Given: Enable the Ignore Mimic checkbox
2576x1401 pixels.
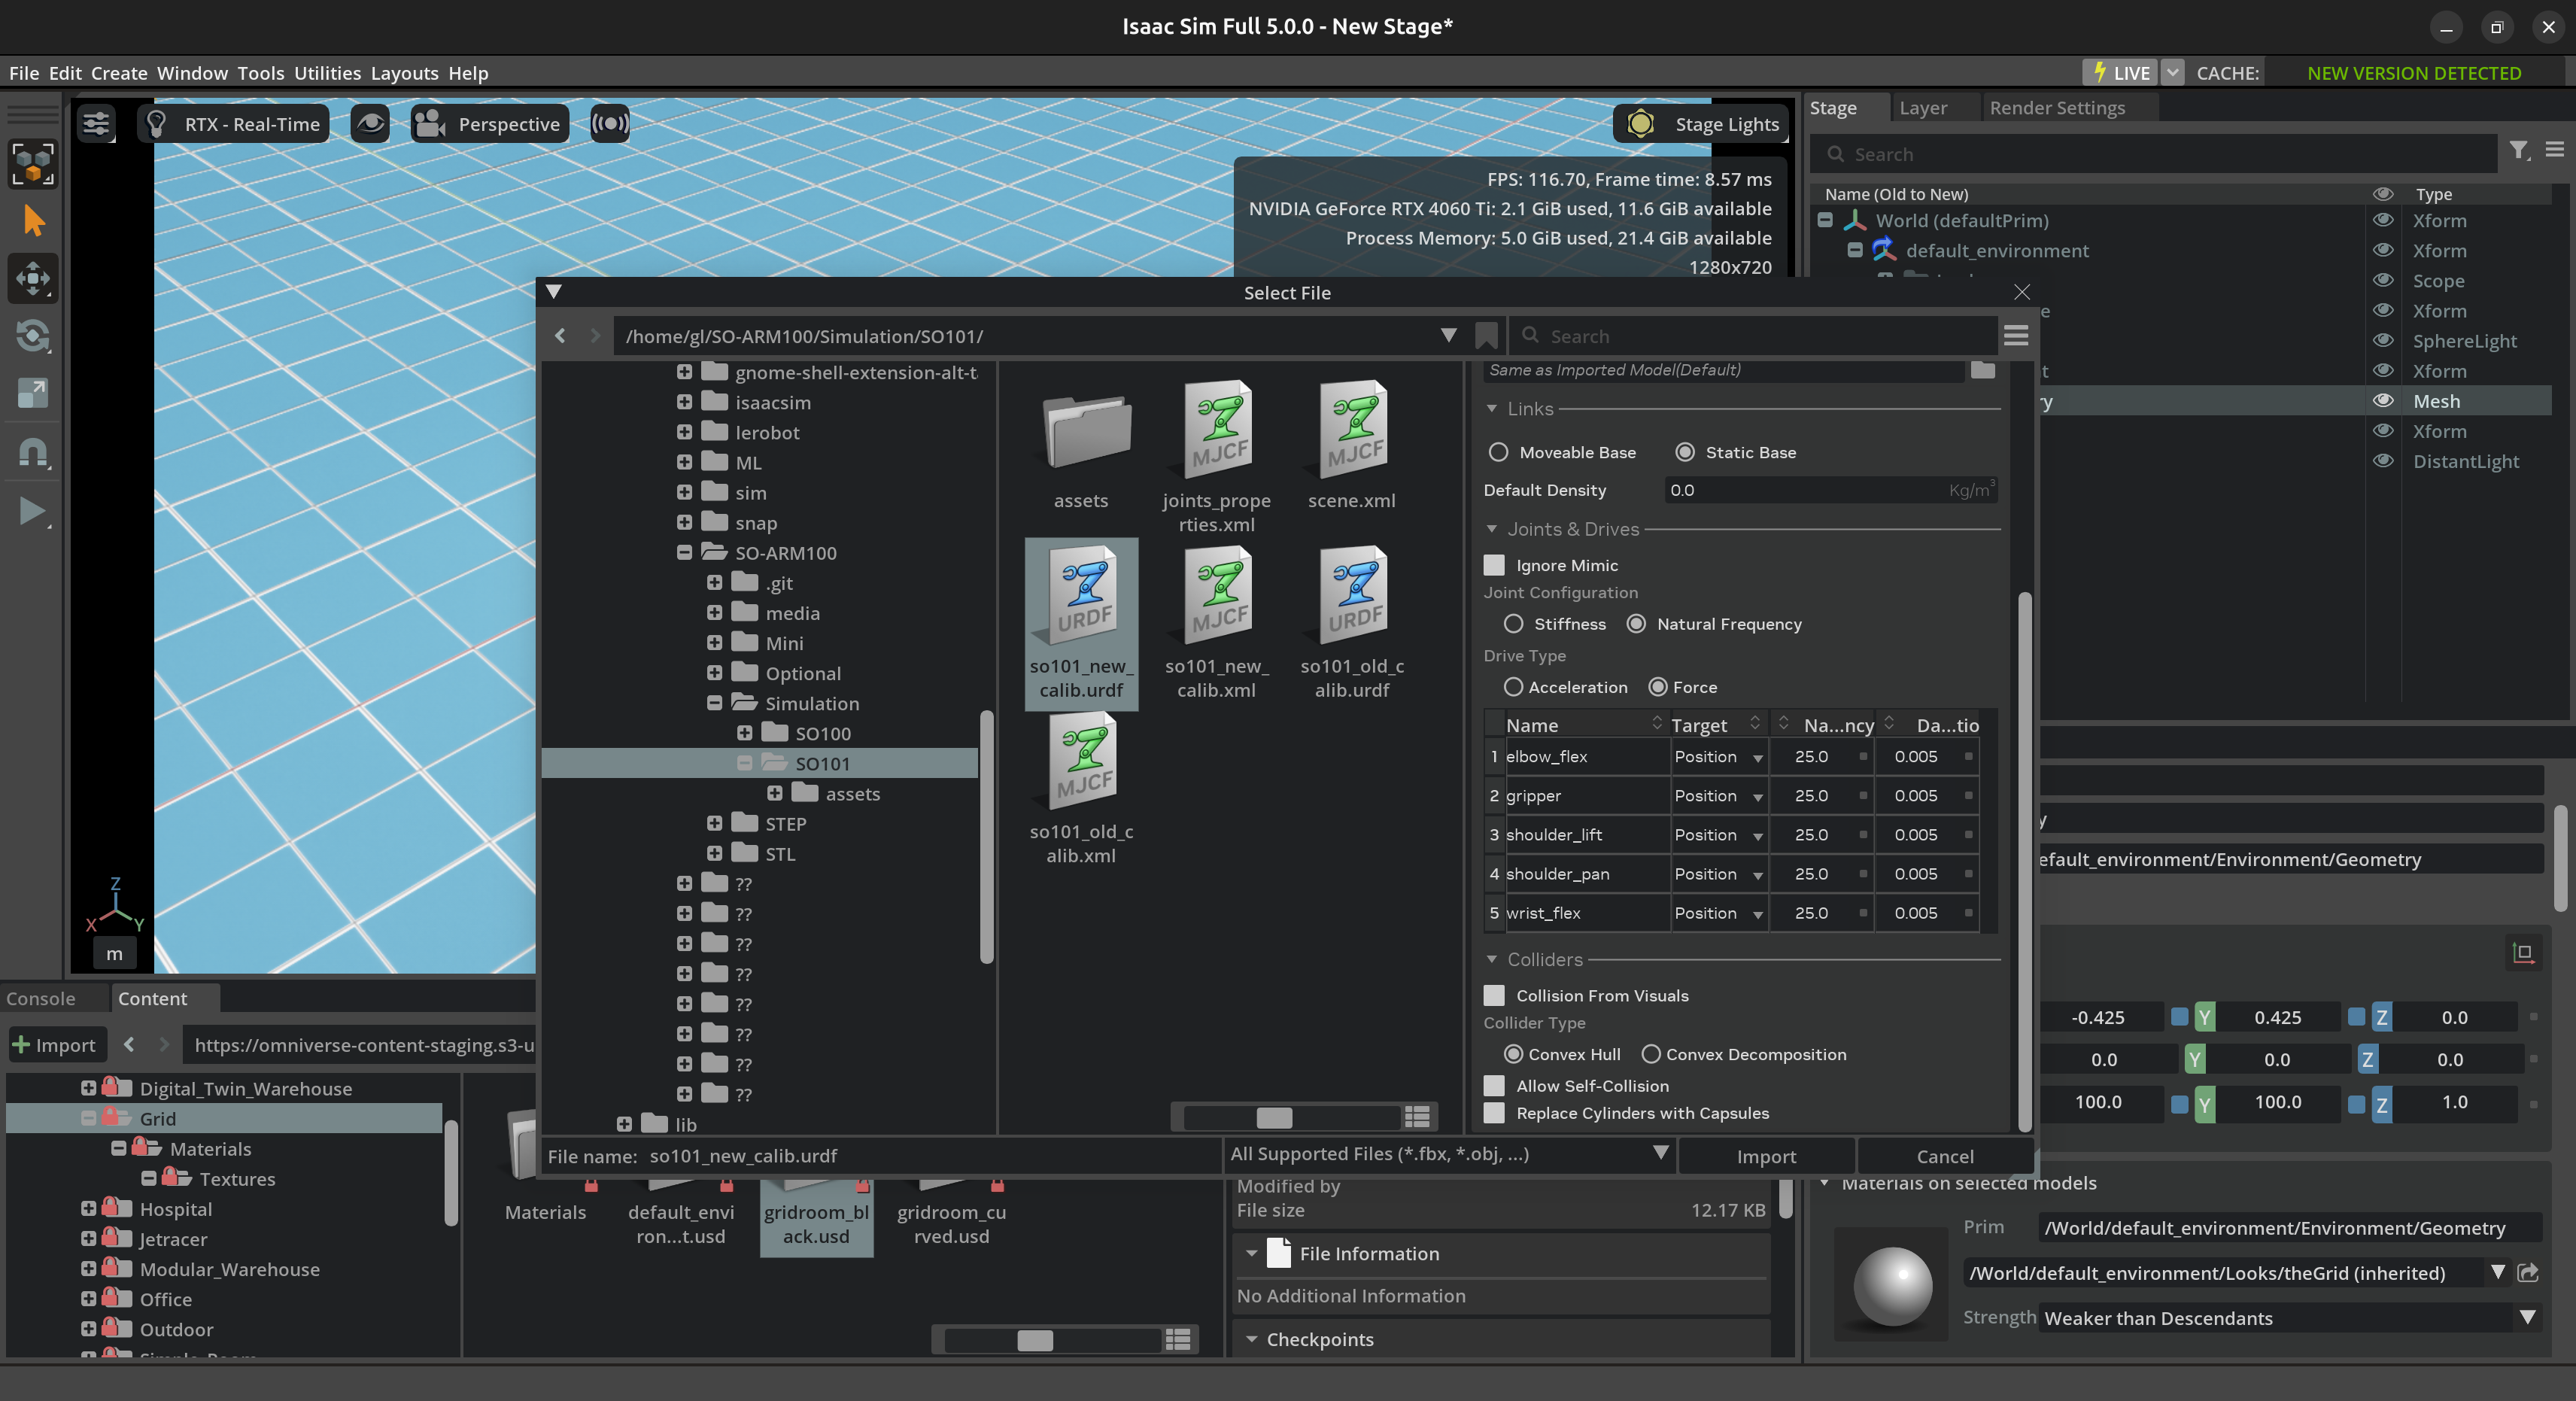Looking at the screenshot, I should pos(1494,565).
